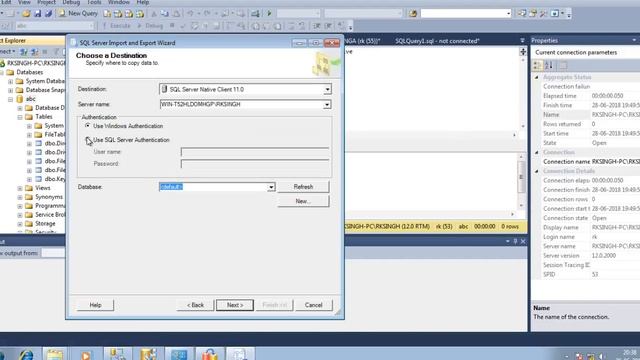Screen dimensions: 640x360
Task: Open the Help menu
Action: tap(142, 2)
